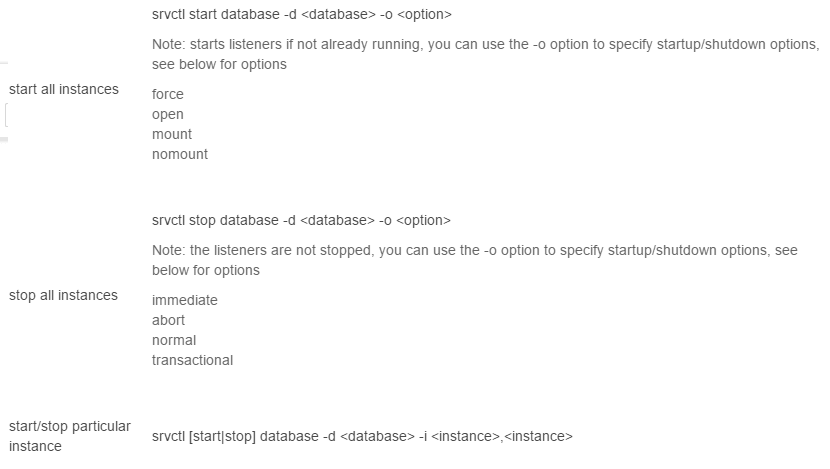
Task: Click the 'mount' startup option
Action: point(172,135)
